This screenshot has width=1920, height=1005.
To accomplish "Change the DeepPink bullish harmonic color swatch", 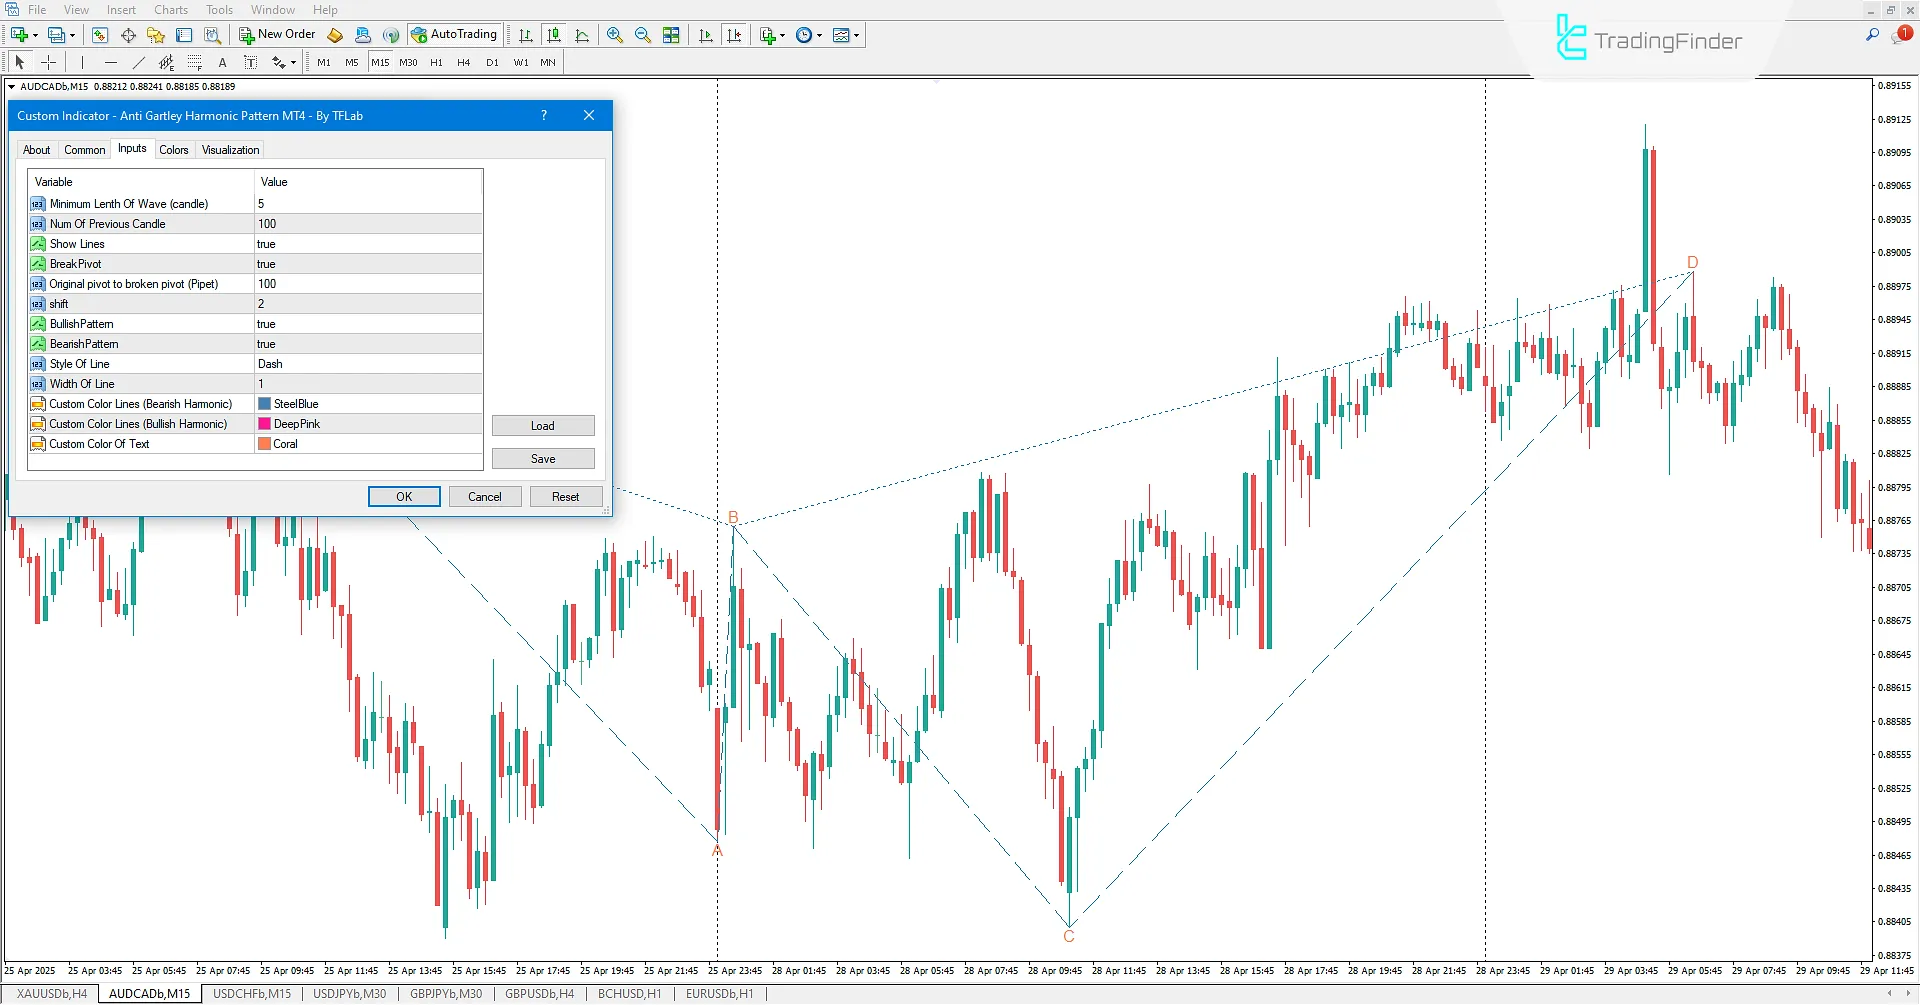I will point(263,423).
